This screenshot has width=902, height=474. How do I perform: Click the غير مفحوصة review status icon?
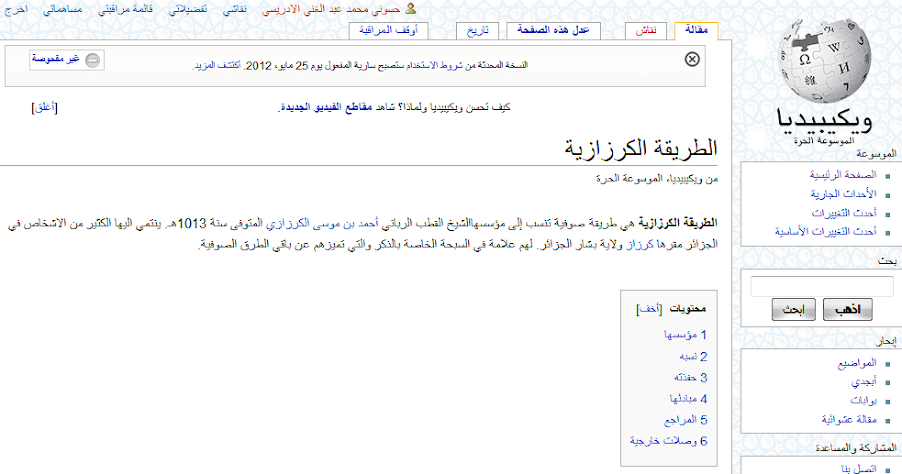(92, 61)
